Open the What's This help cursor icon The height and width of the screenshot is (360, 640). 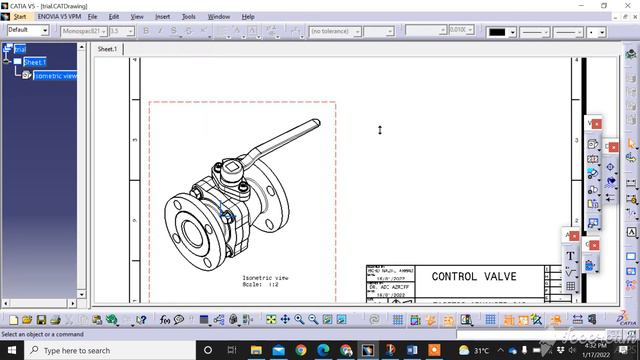point(141,320)
